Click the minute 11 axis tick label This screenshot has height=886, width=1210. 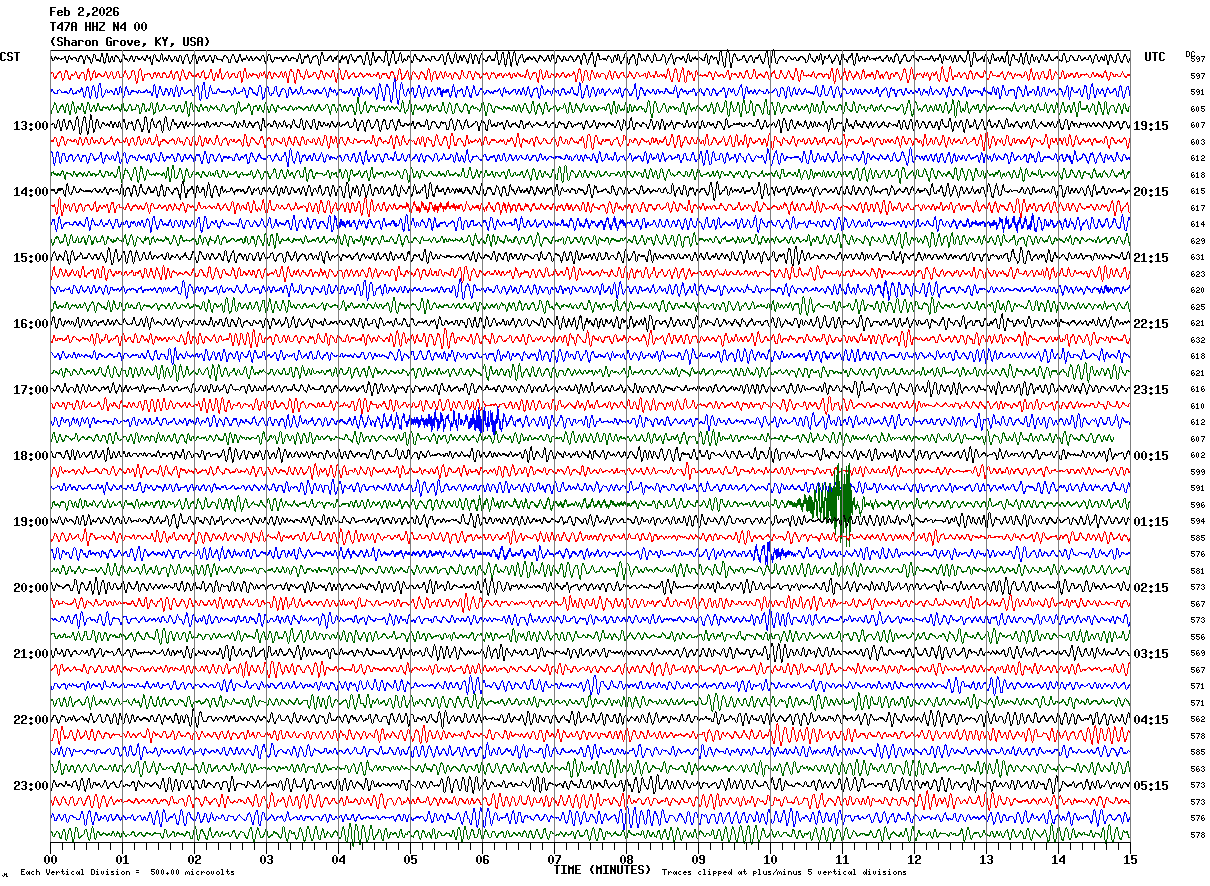[x=842, y=860]
